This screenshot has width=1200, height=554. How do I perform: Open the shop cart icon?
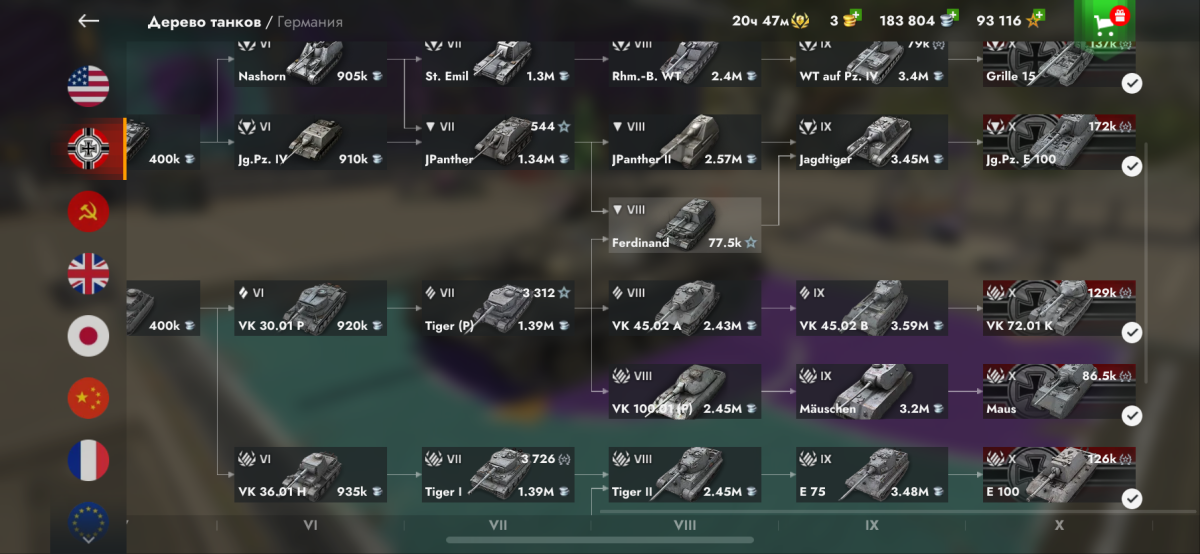pyautogui.click(x=1104, y=21)
